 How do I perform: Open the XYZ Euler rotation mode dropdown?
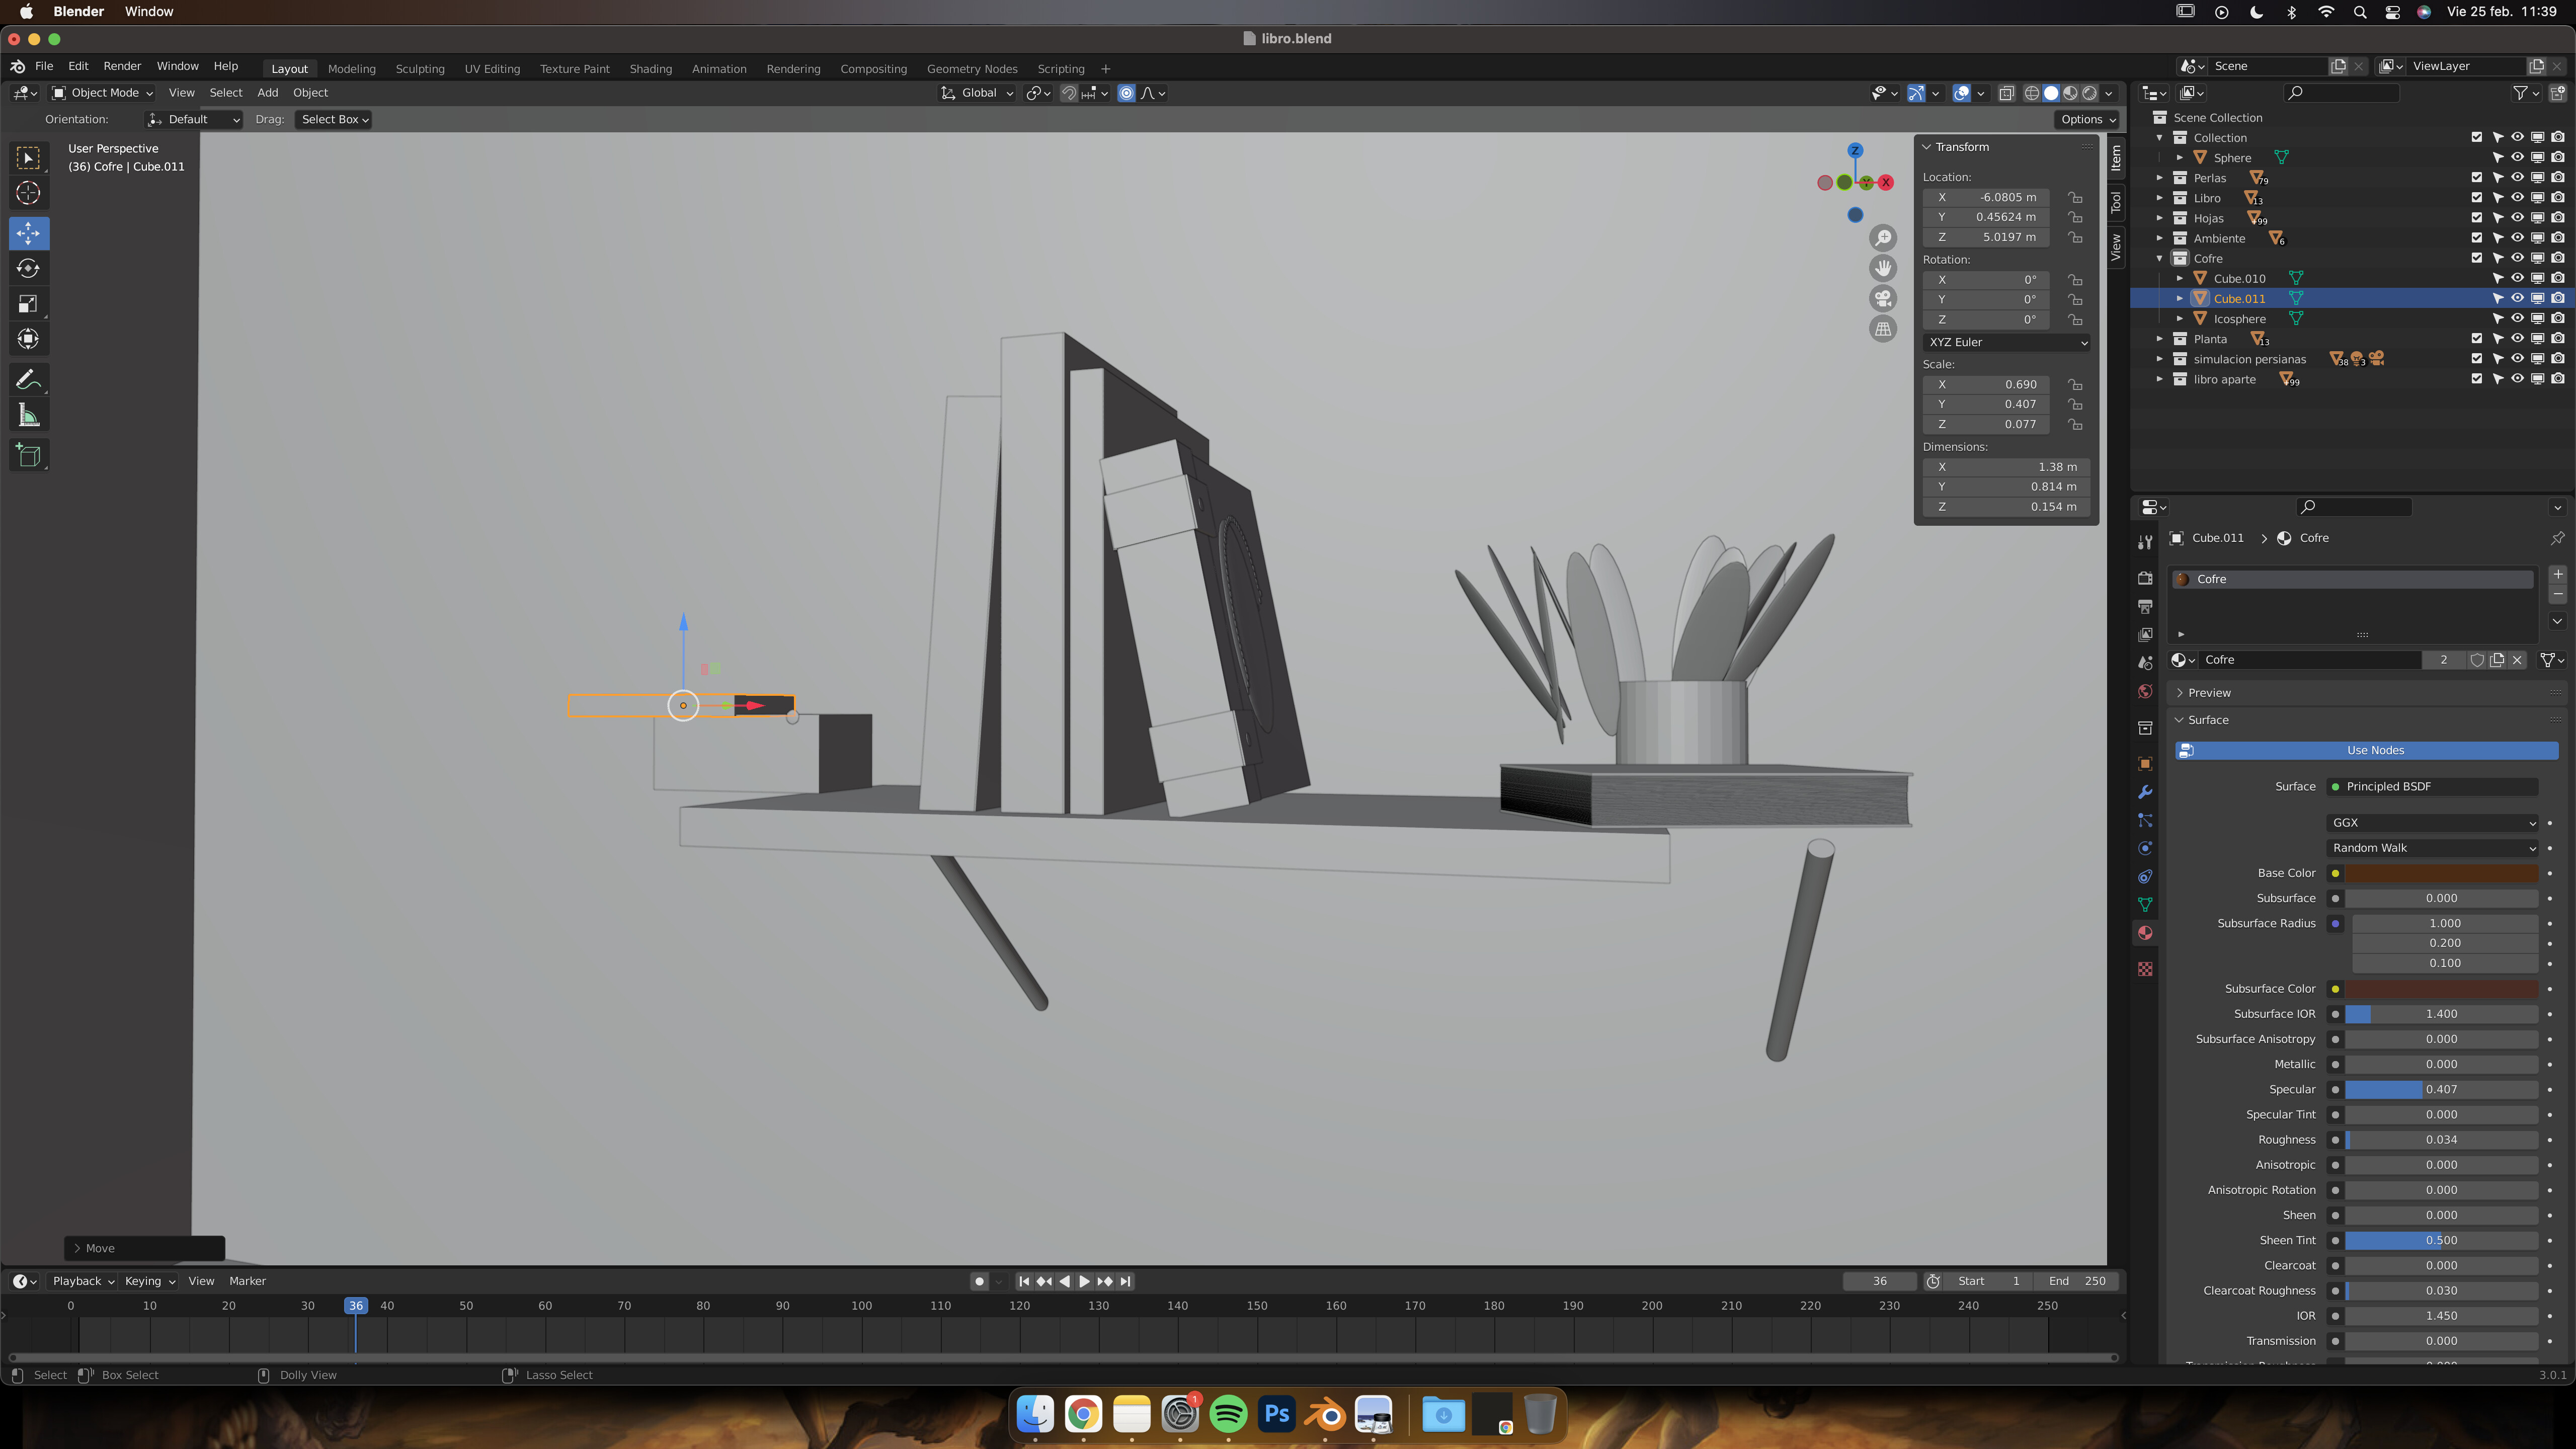coord(2006,342)
